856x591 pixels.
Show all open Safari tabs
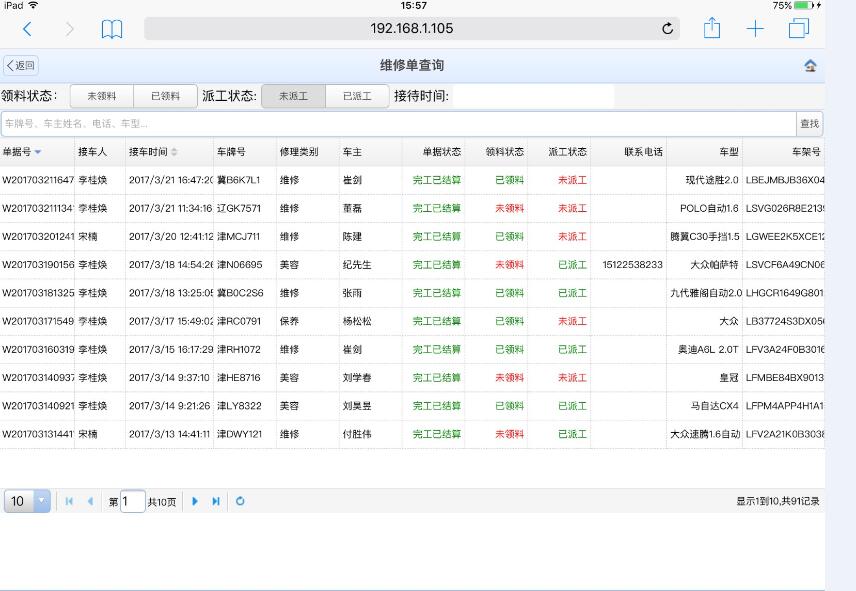tap(798, 29)
